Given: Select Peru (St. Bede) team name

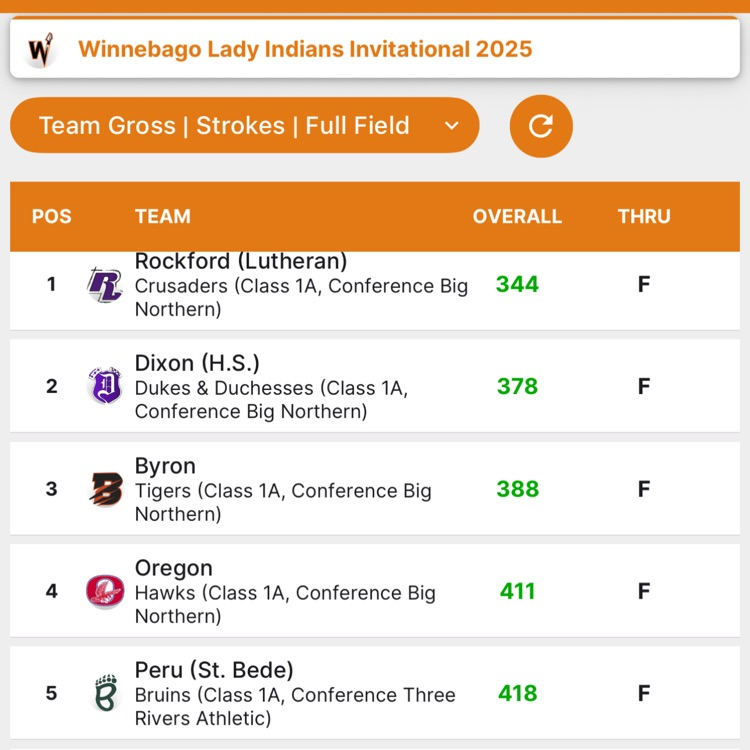Looking at the screenshot, I should (214, 670).
